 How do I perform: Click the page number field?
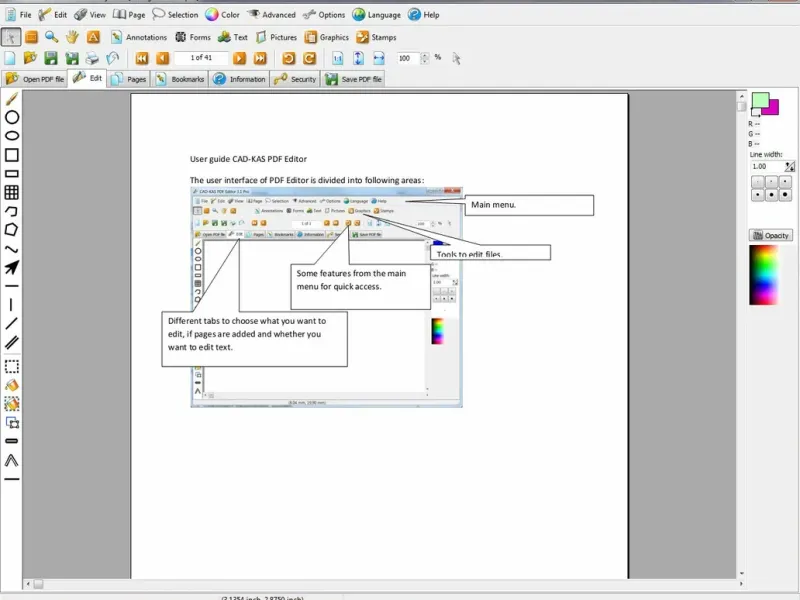201,58
